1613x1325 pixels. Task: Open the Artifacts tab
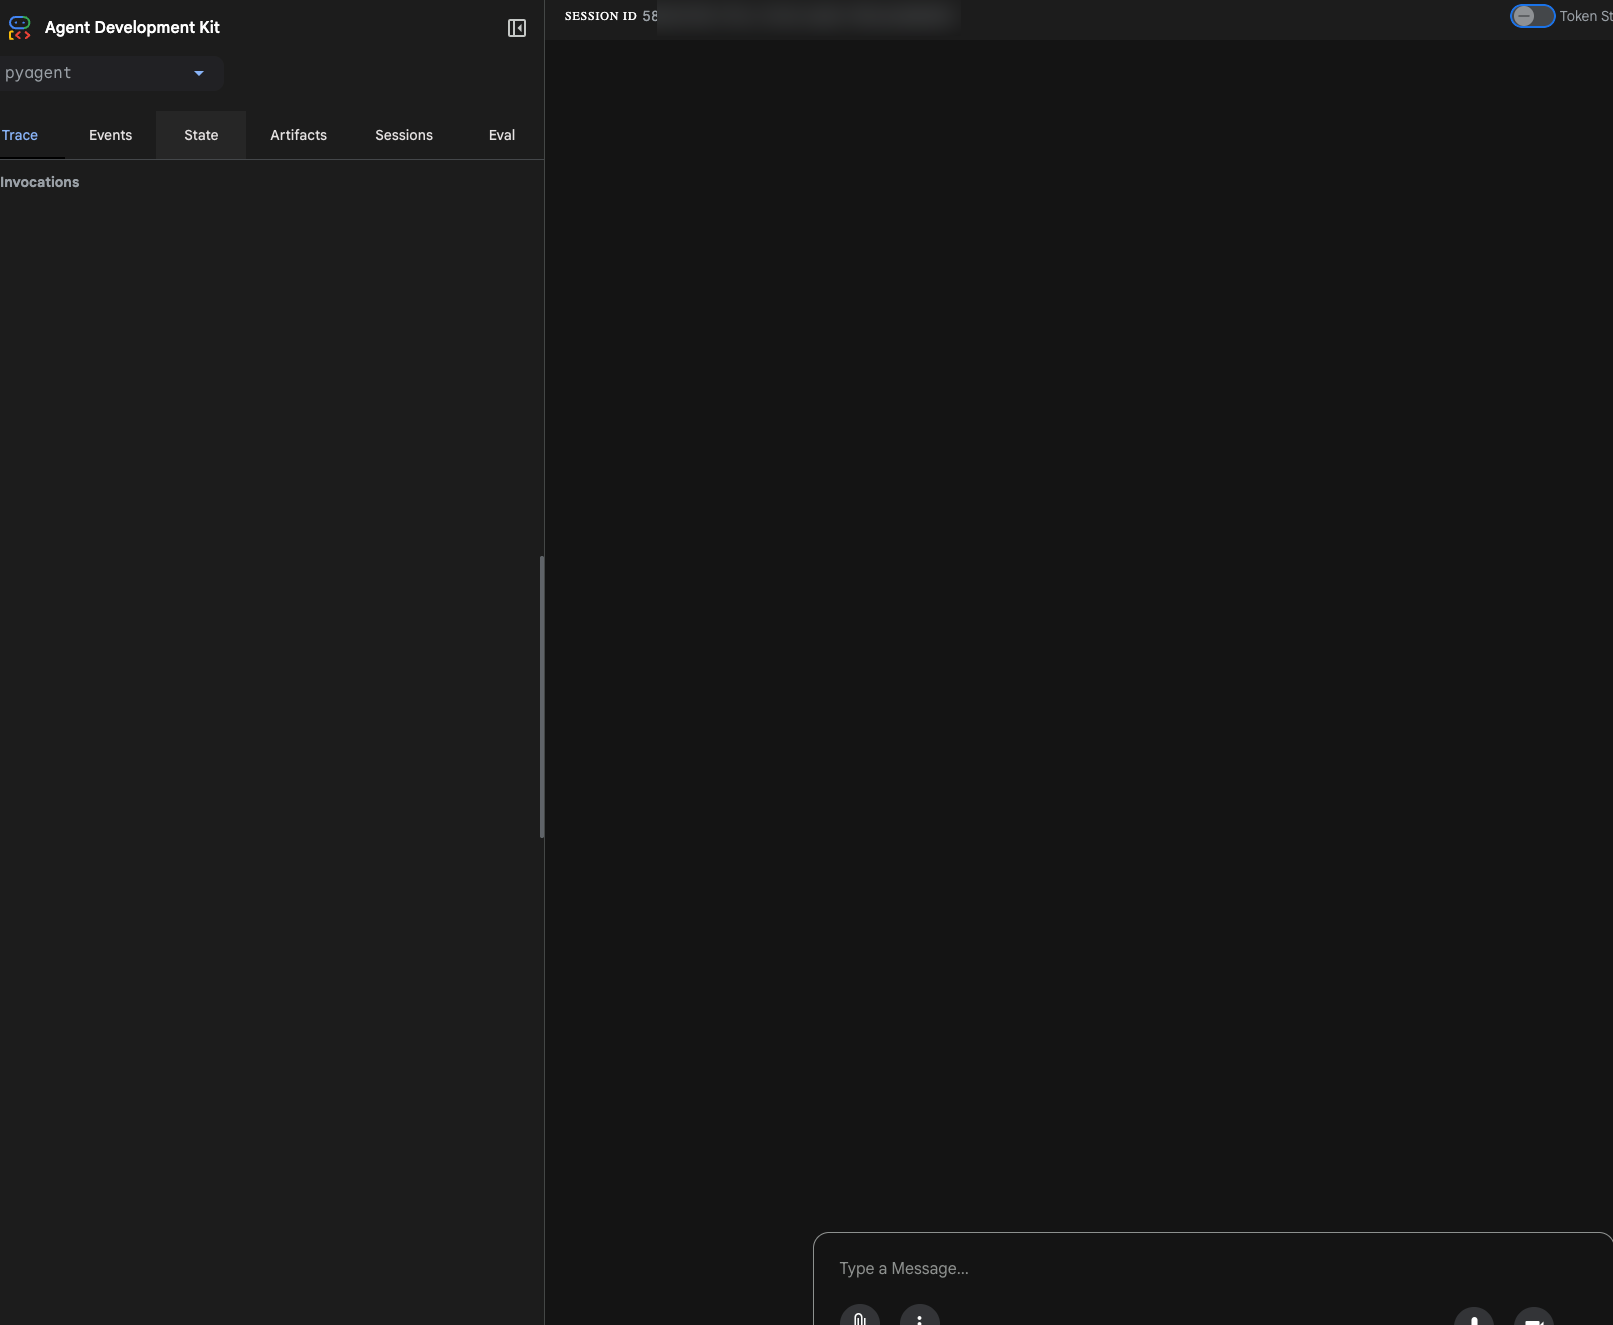pos(298,135)
